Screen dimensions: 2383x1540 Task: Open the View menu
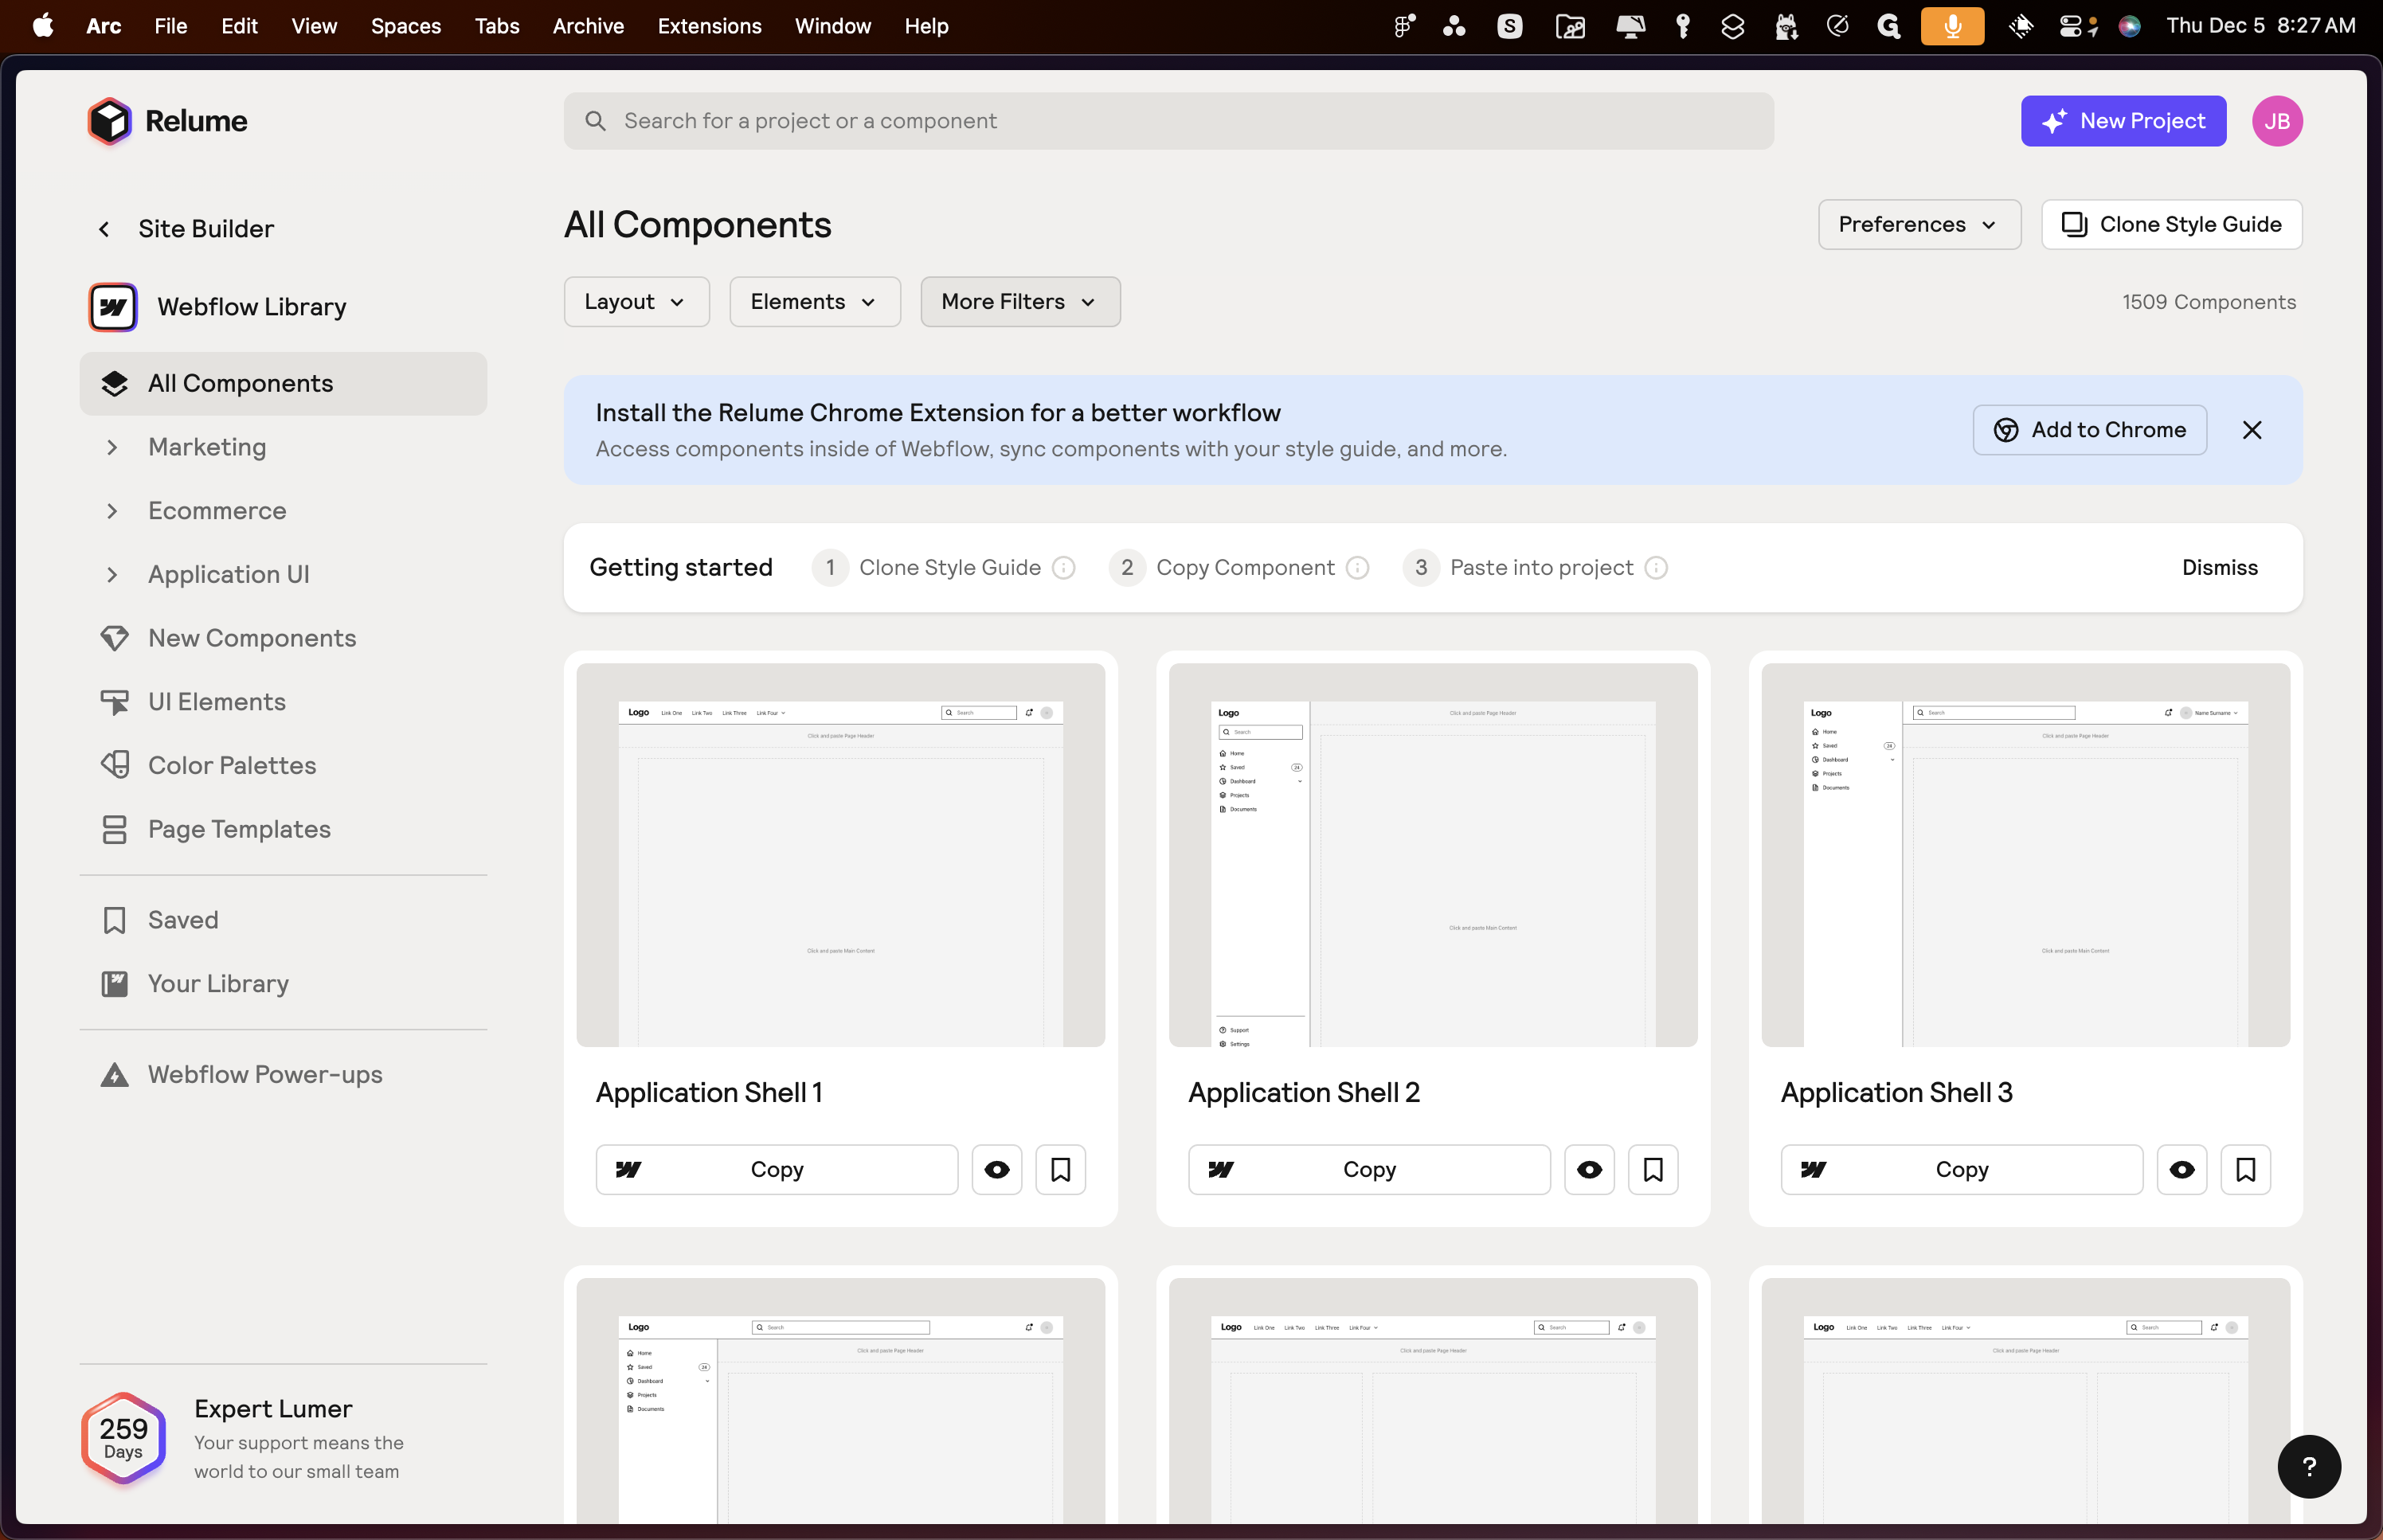[x=314, y=26]
